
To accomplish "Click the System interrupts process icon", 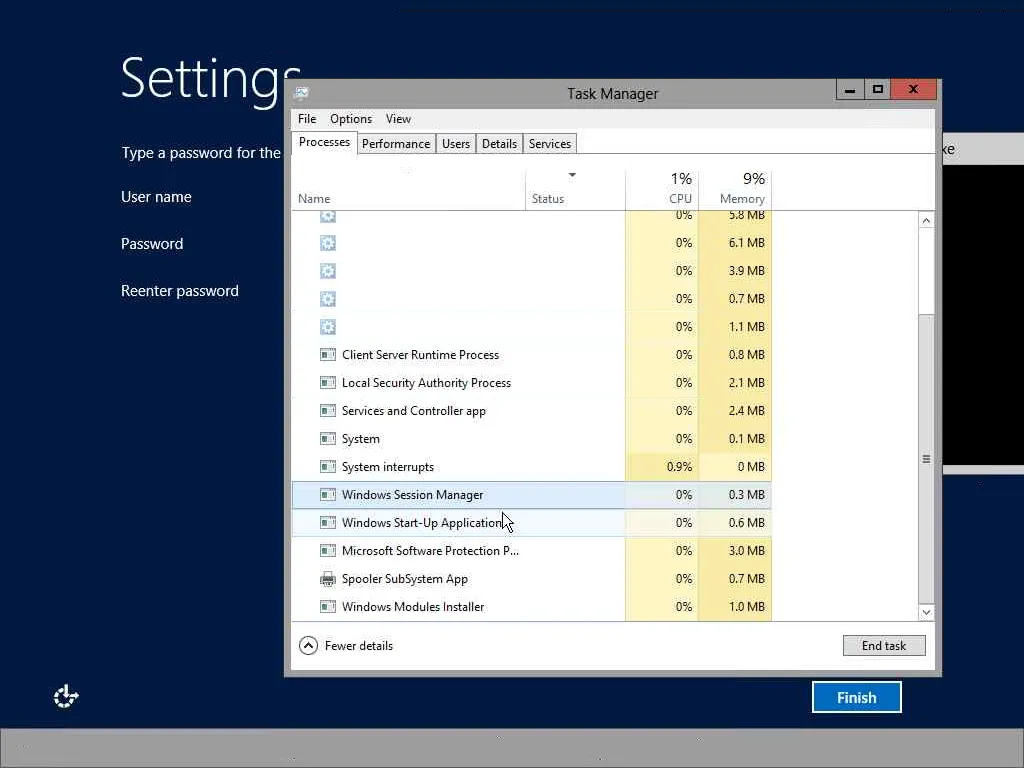I will (x=328, y=467).
